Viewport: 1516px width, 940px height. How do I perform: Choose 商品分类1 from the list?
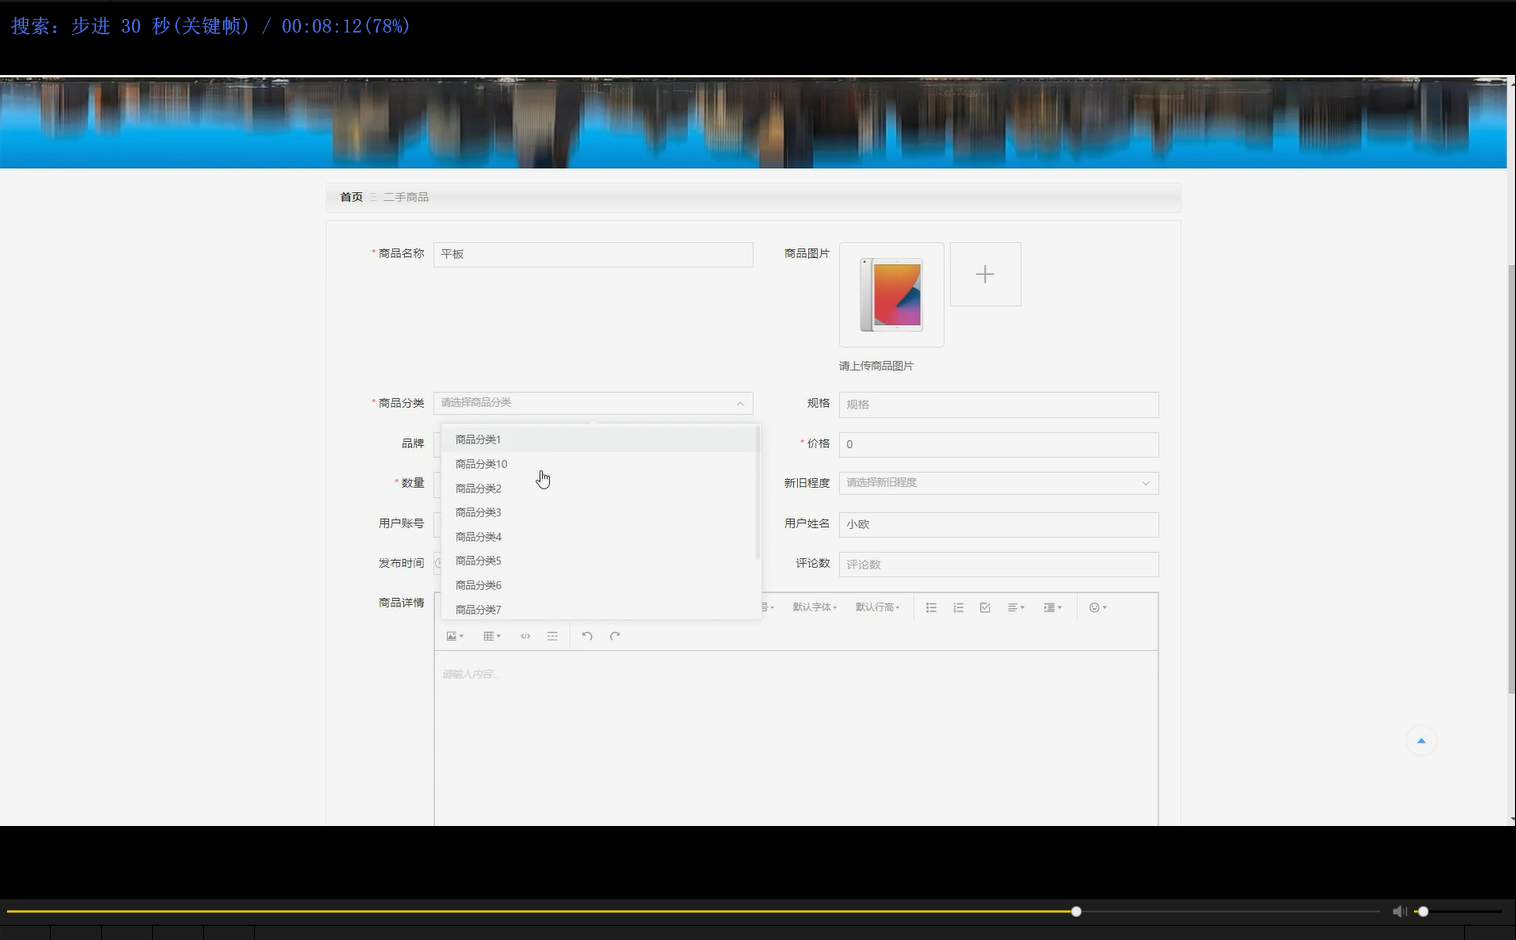coord(598,439)
